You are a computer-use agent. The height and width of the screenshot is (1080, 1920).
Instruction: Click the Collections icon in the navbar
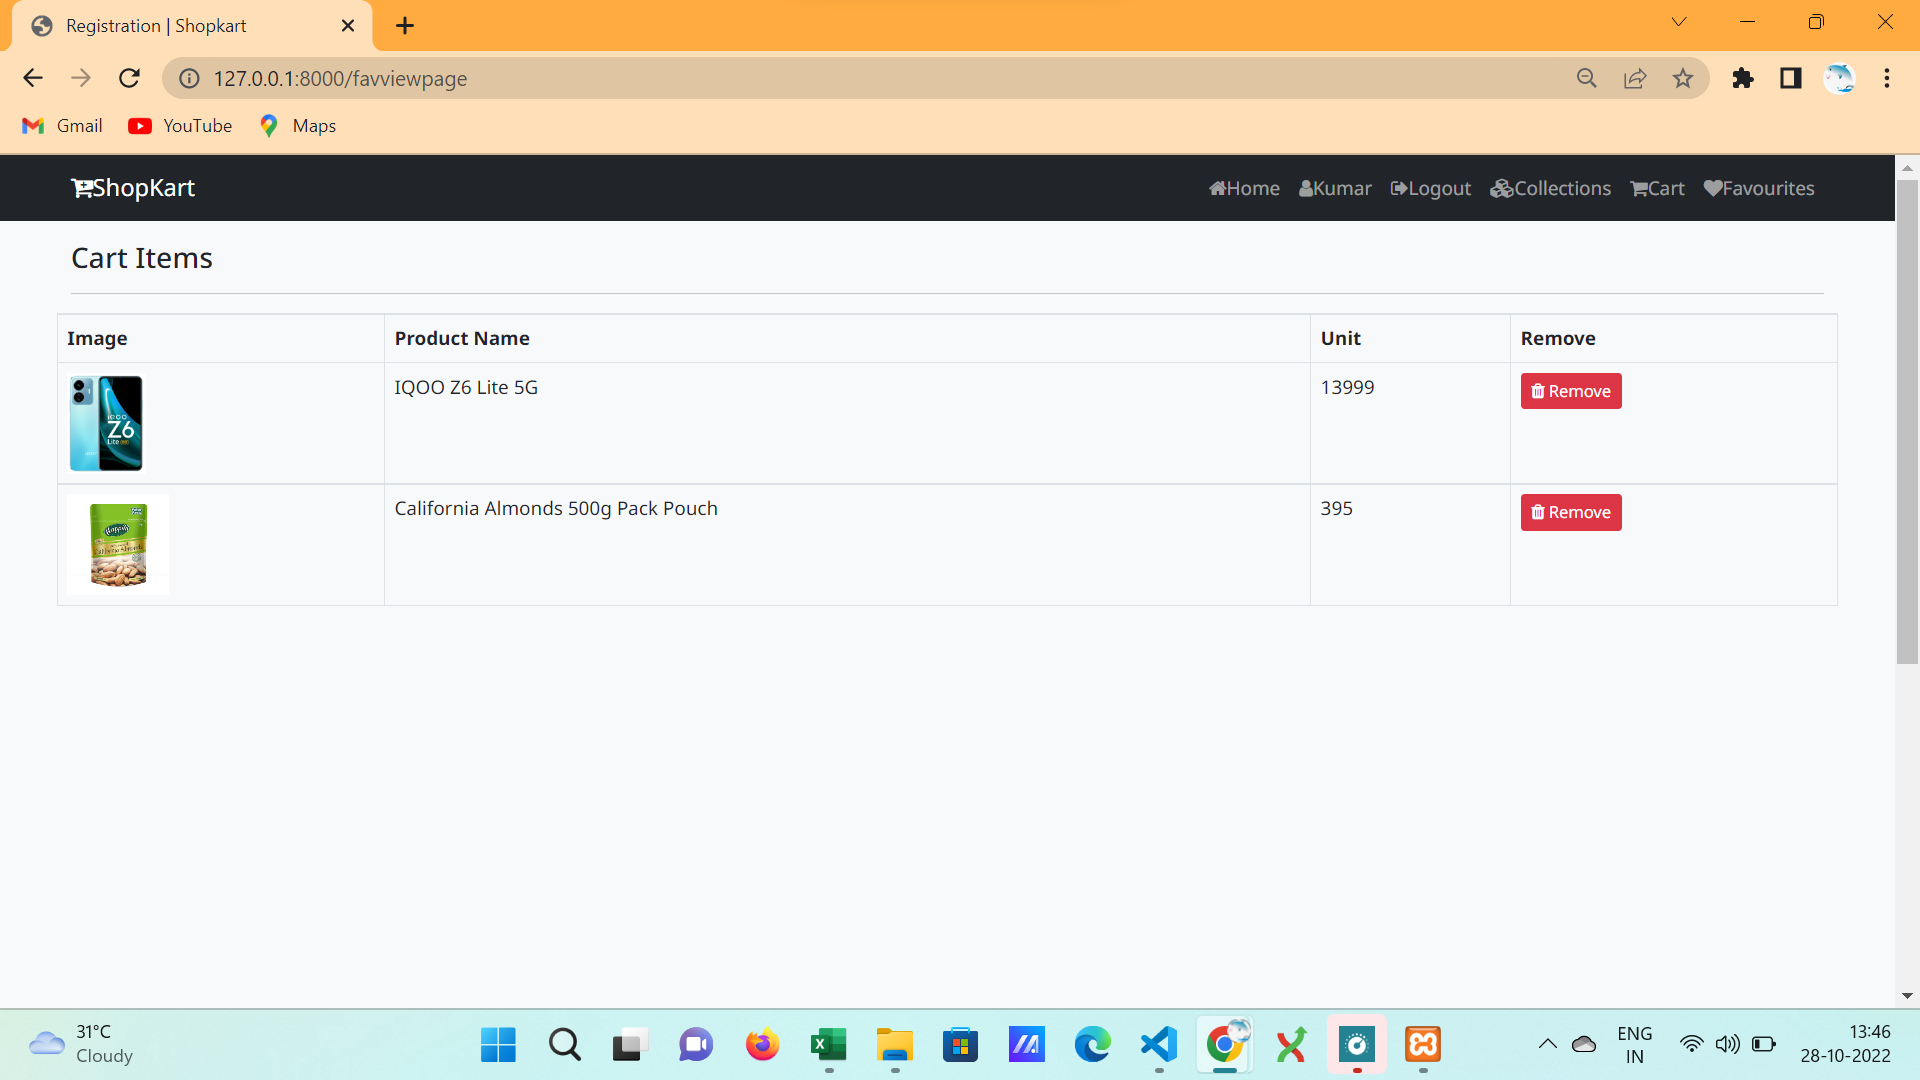[1503, 188]
